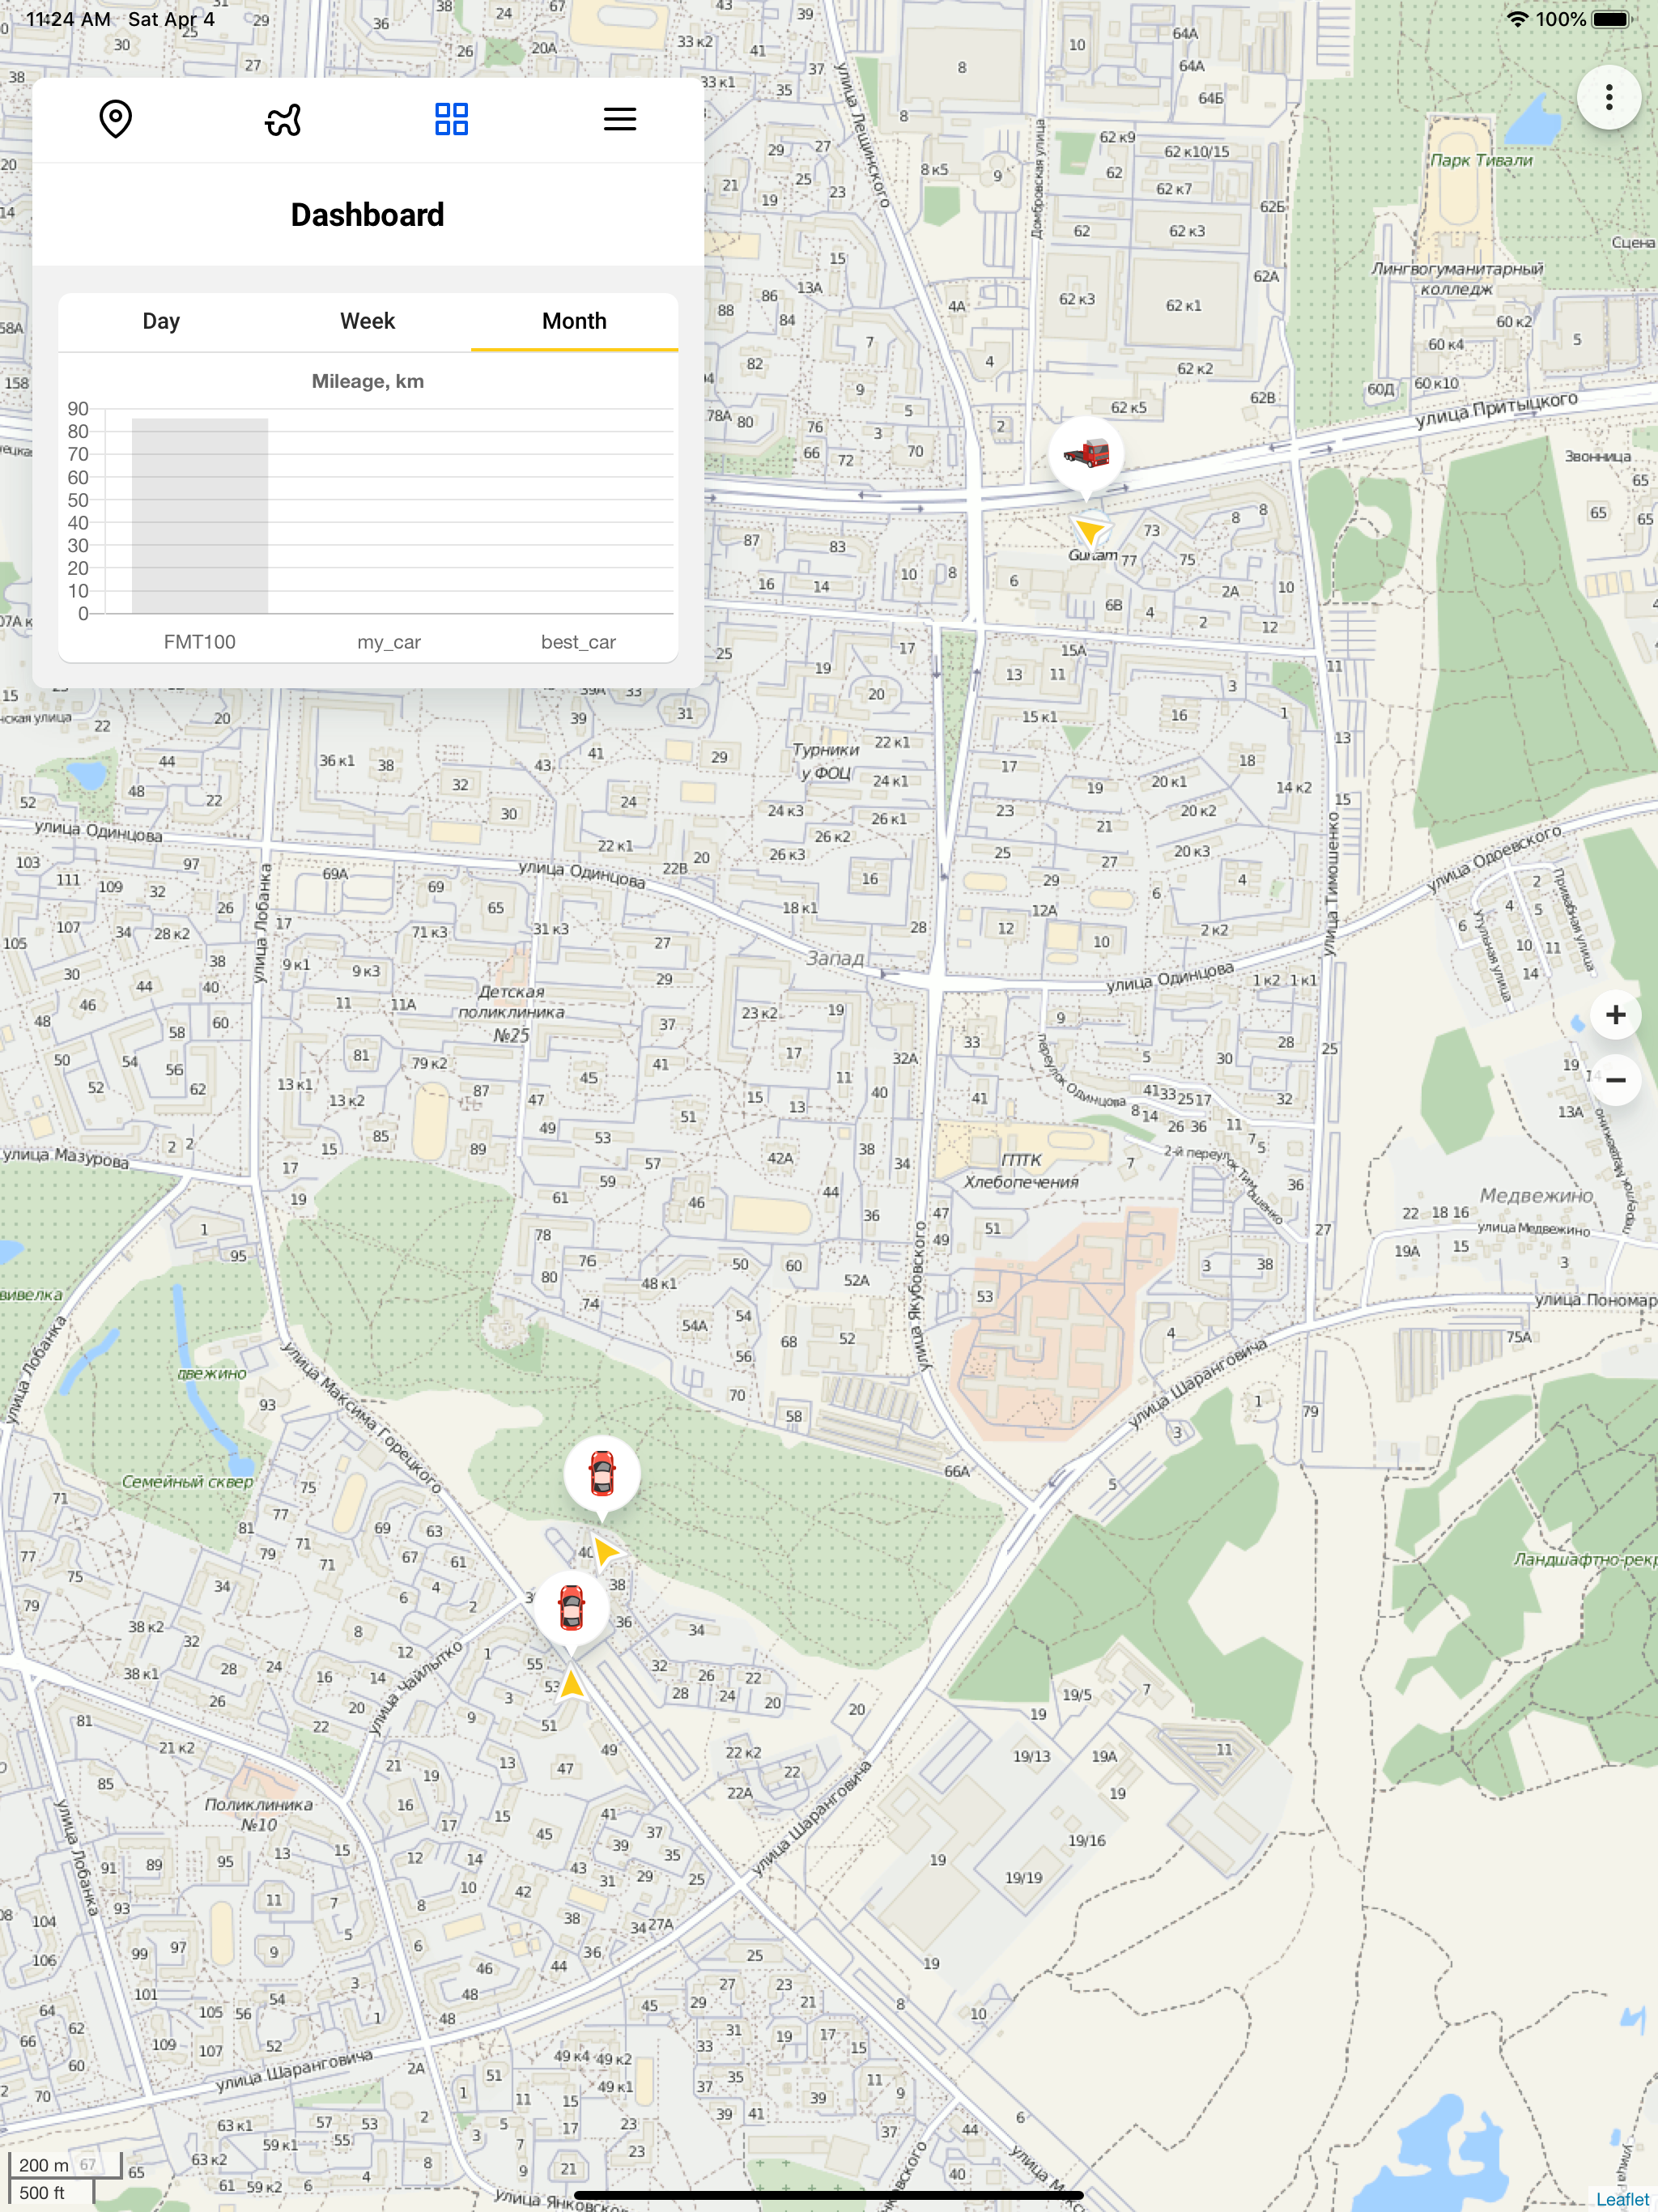Select the dashboard grid icon
This screenshot has width=1658, height=2212.
pyautogui.click(x=451, y=119)
